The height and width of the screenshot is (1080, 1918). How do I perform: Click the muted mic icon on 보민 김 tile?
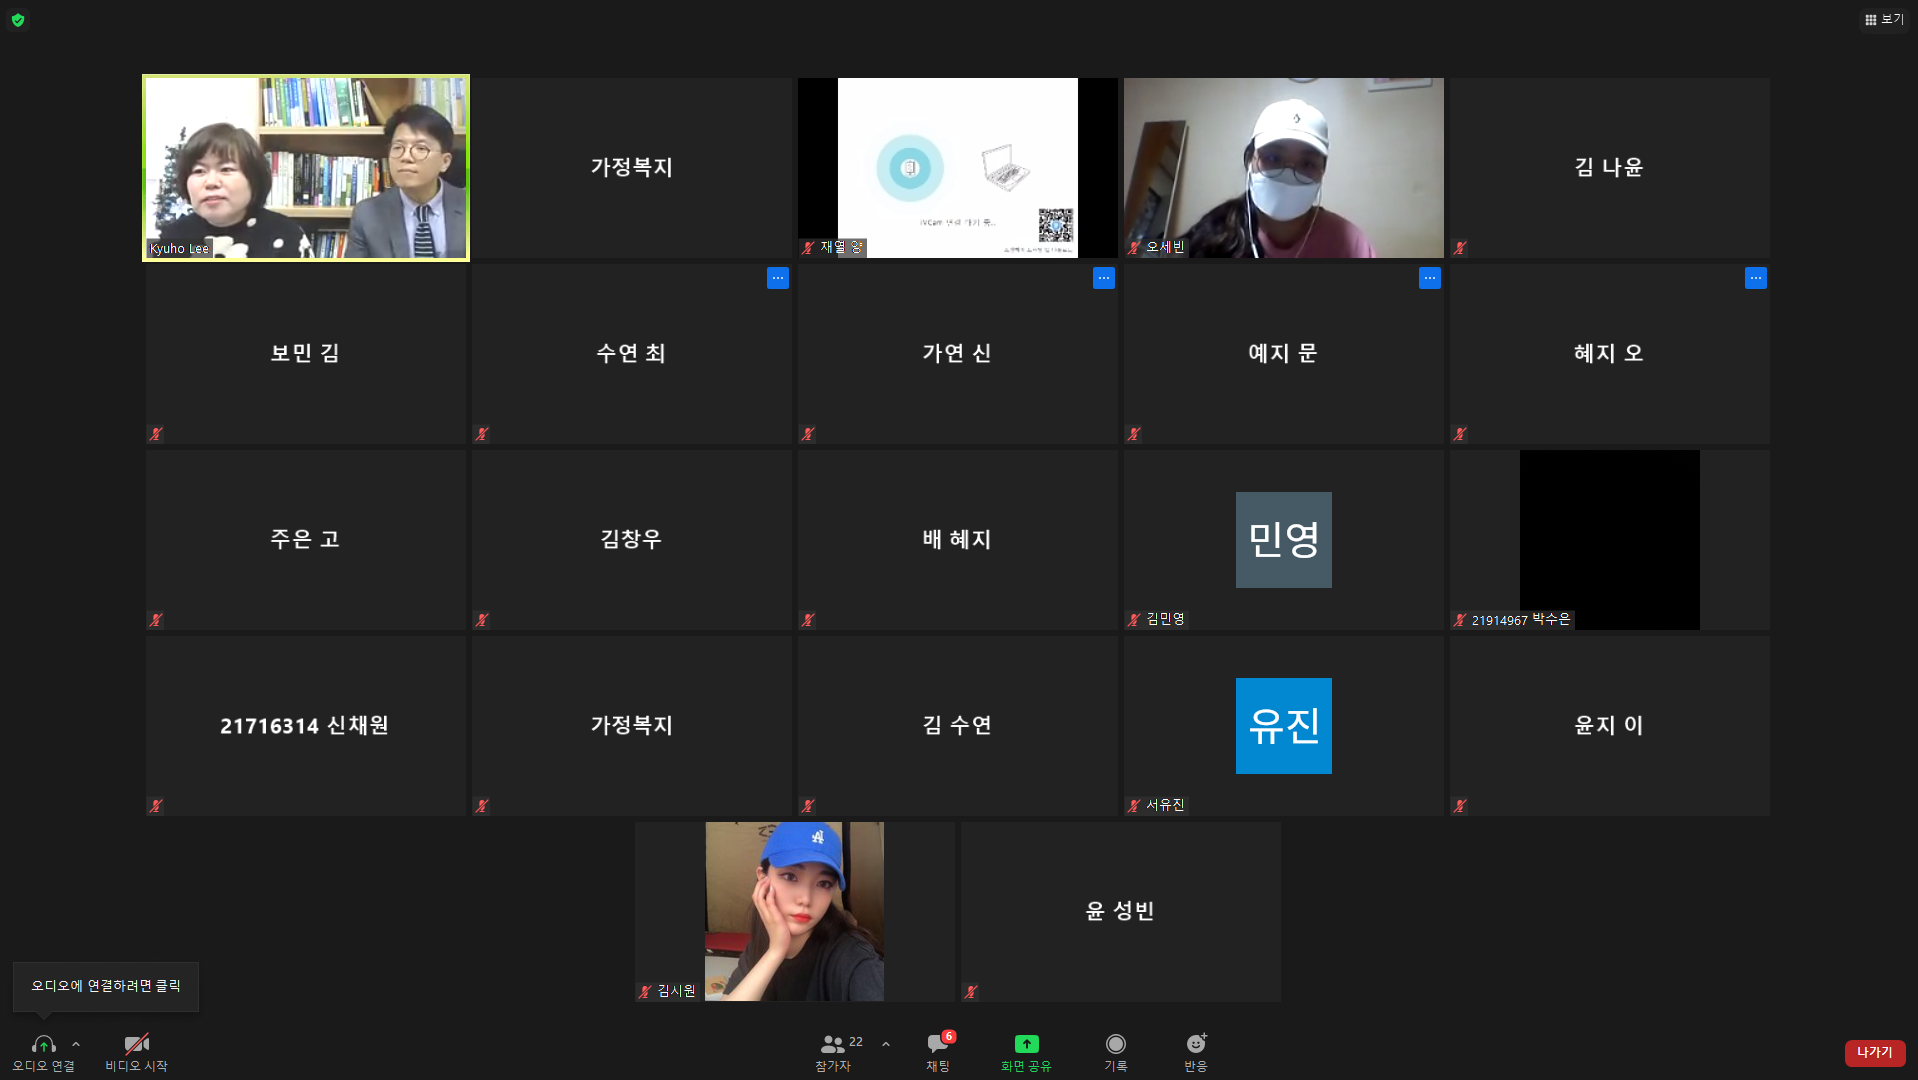(x=156, y=434)
